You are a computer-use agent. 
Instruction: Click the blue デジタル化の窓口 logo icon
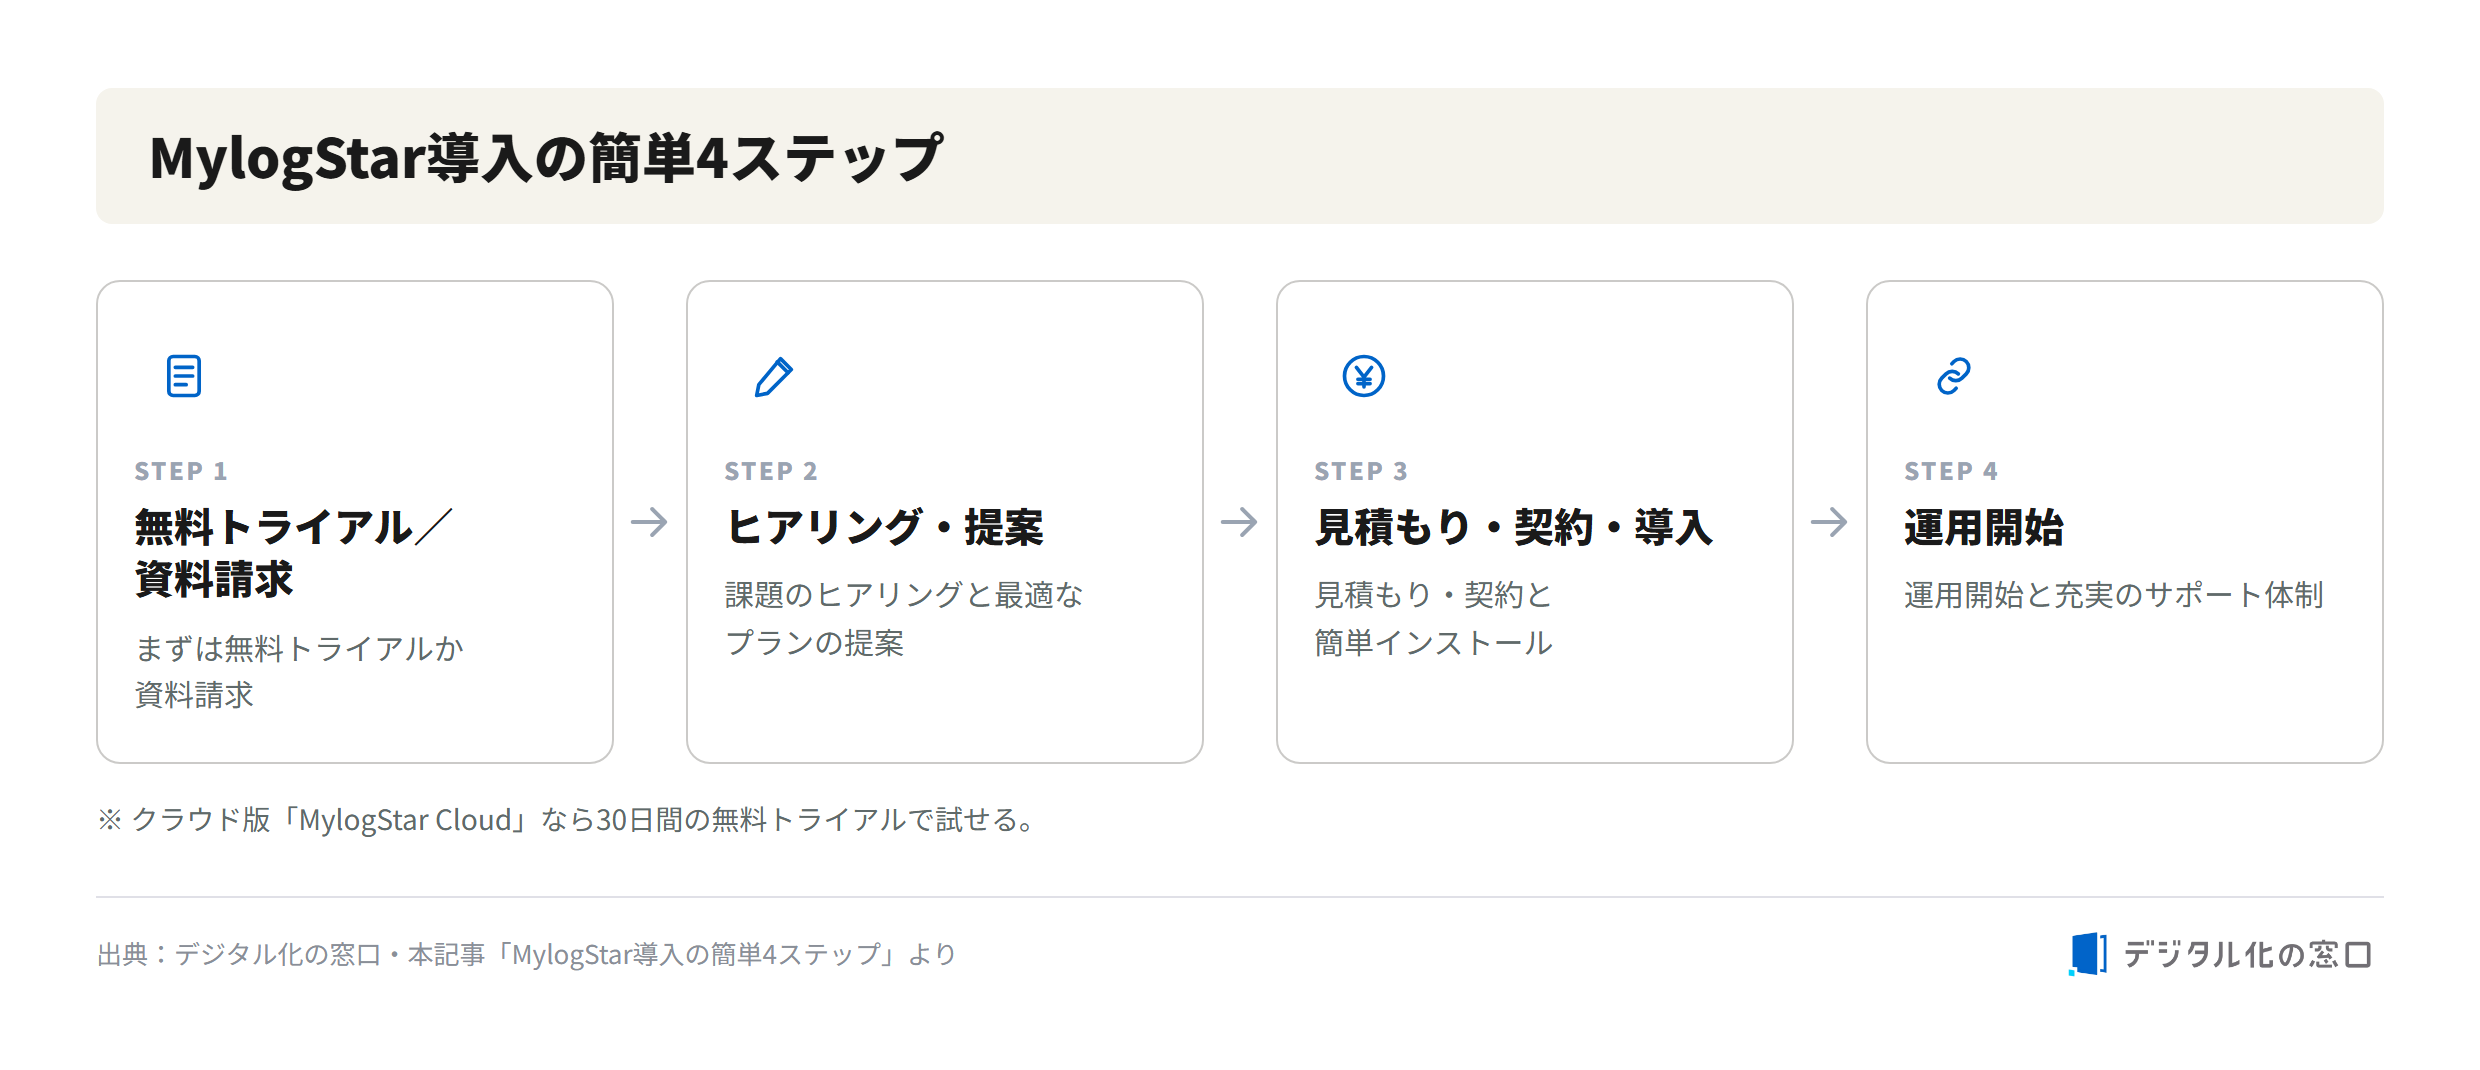[2088, 953]
